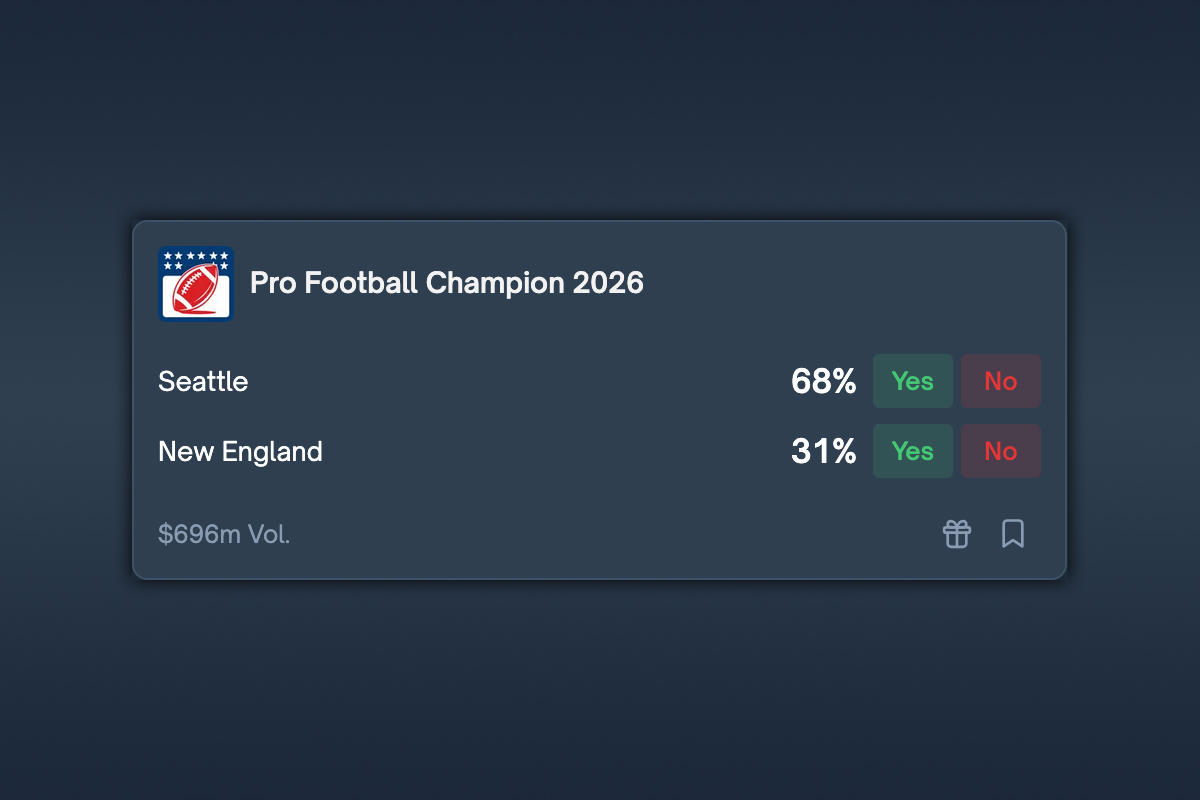Click New England's 31% probability value
The width and height of the screenshot is (1200, 800).
(823, 451)
